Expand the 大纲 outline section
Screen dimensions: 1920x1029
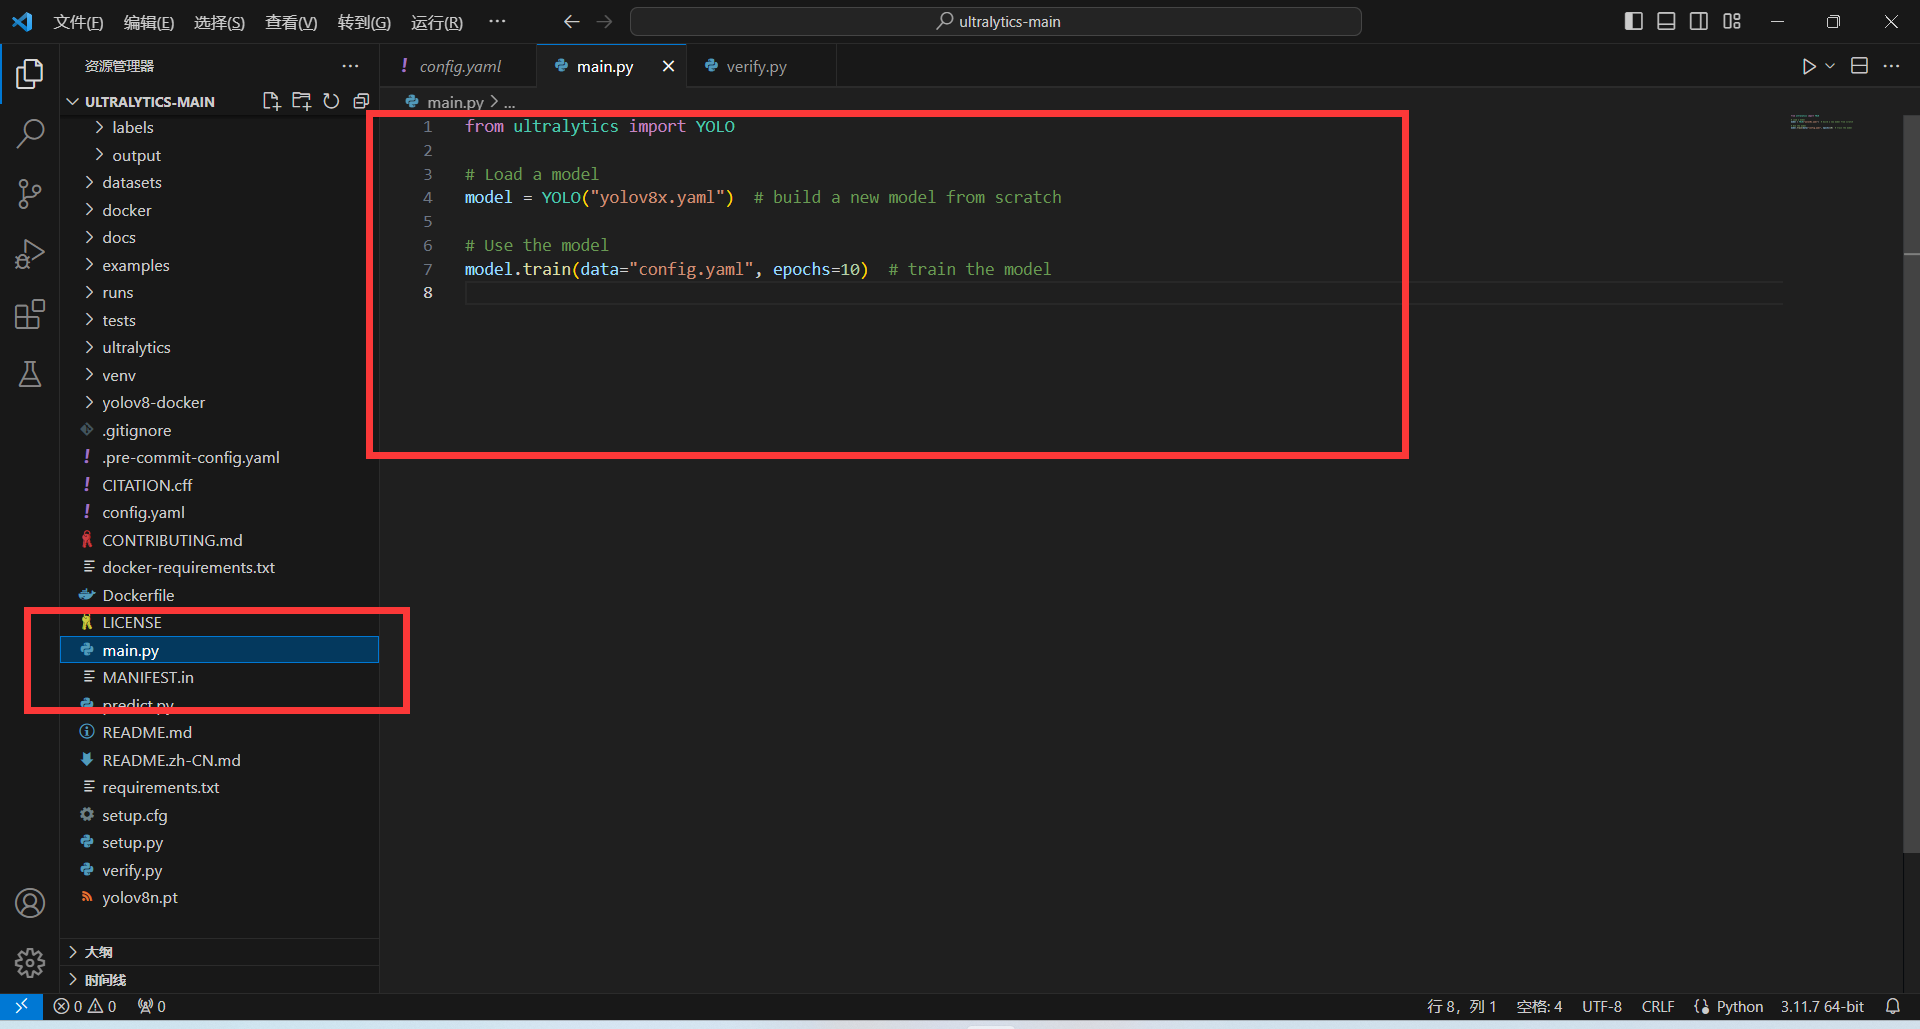pyautogui.click(x=220, y=952)
